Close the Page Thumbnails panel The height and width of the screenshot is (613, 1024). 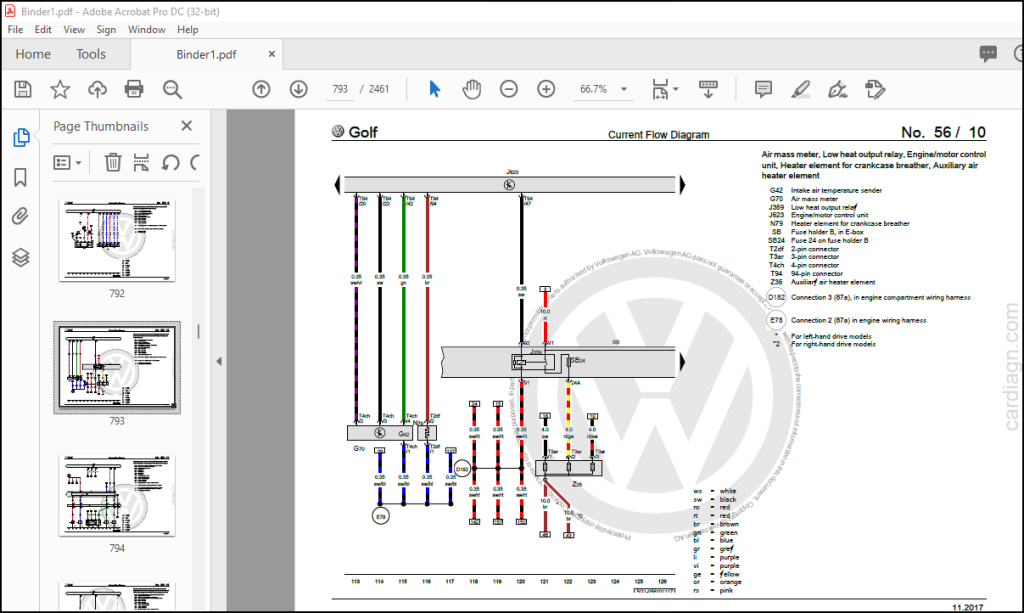coord(187,126)
